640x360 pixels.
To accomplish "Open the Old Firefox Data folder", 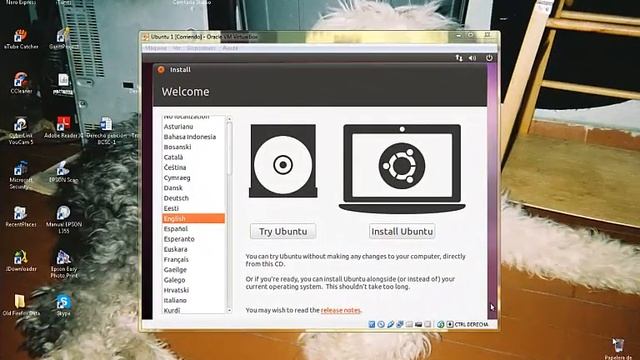I will pos(21,305).
